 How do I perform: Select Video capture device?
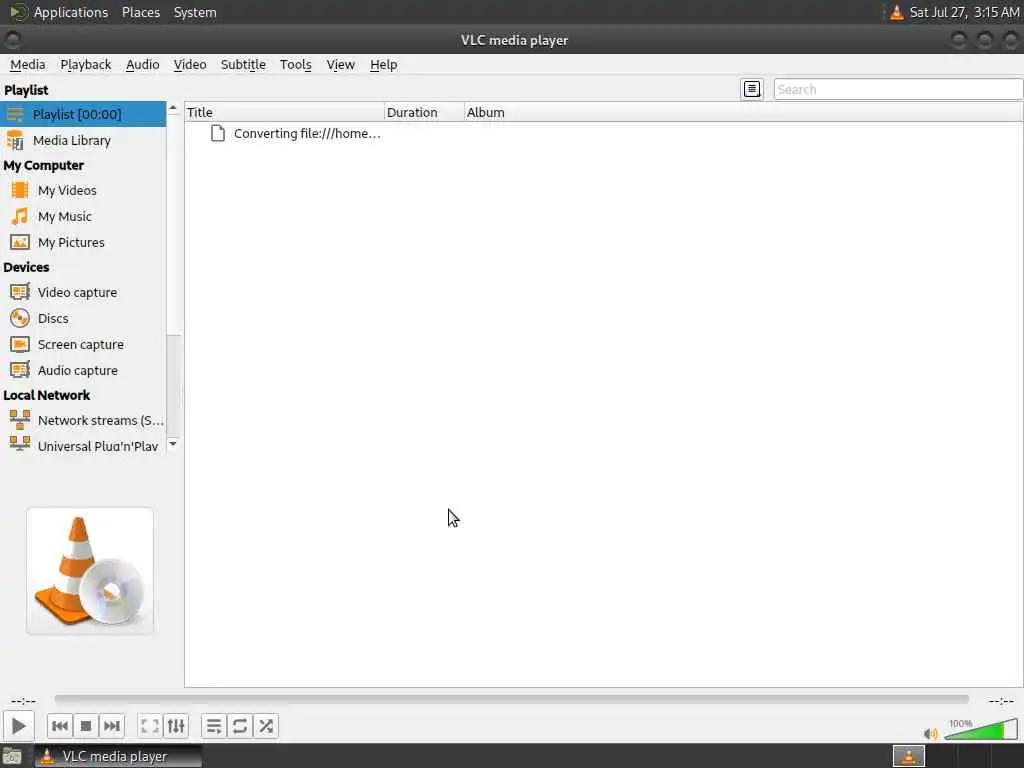click(x=83, y=292)
